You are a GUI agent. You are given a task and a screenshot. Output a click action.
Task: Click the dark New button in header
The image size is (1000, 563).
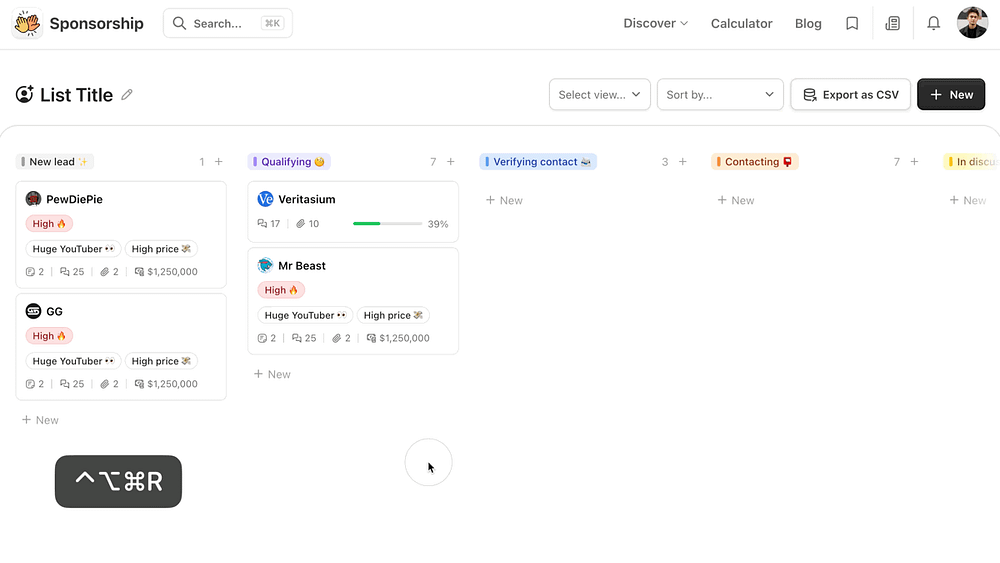click(951, 94)
